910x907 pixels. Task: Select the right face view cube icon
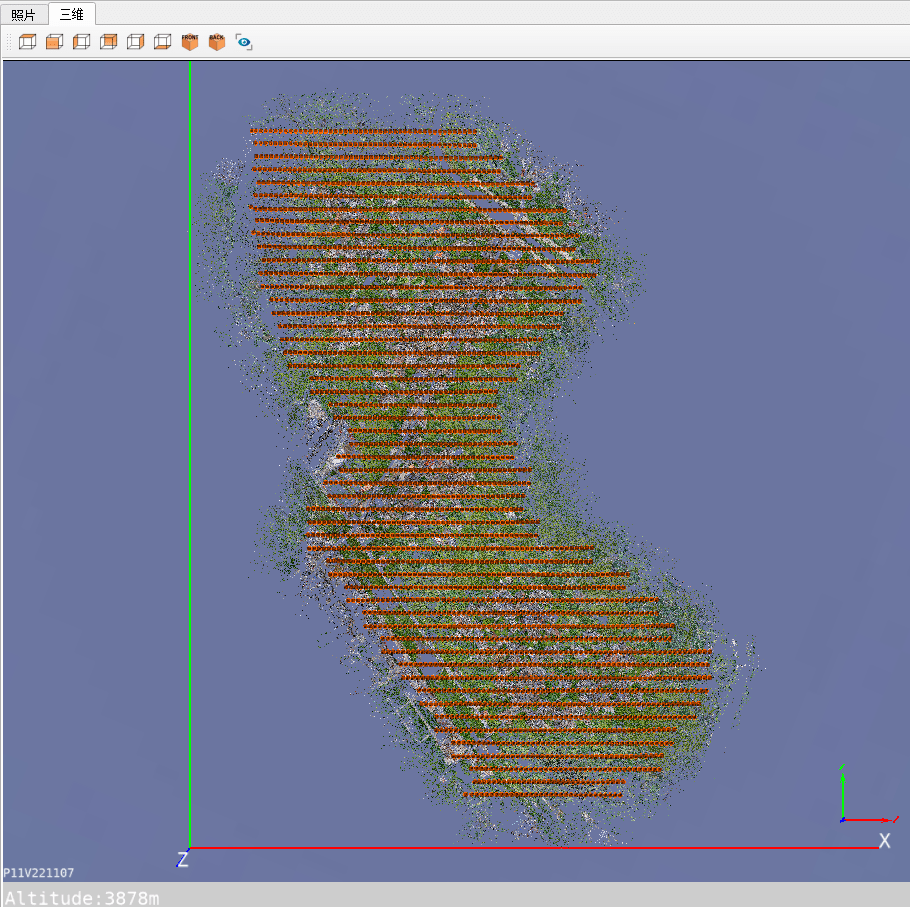coord(135,42)
